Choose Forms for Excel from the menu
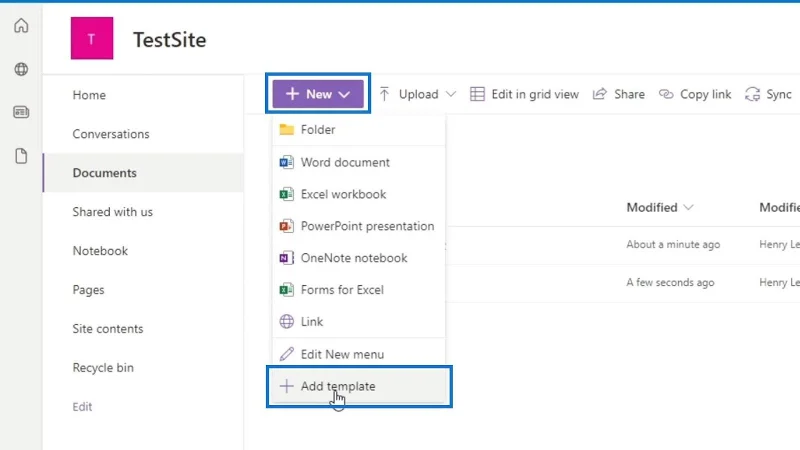 pos(359,290)
